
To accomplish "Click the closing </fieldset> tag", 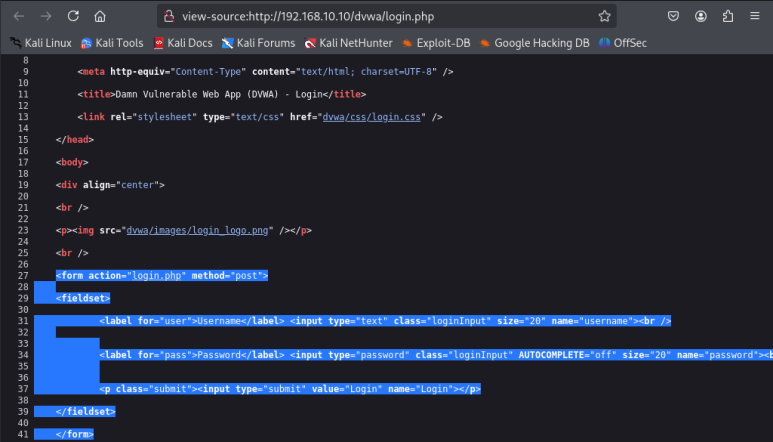I will (x=86, y=411).
